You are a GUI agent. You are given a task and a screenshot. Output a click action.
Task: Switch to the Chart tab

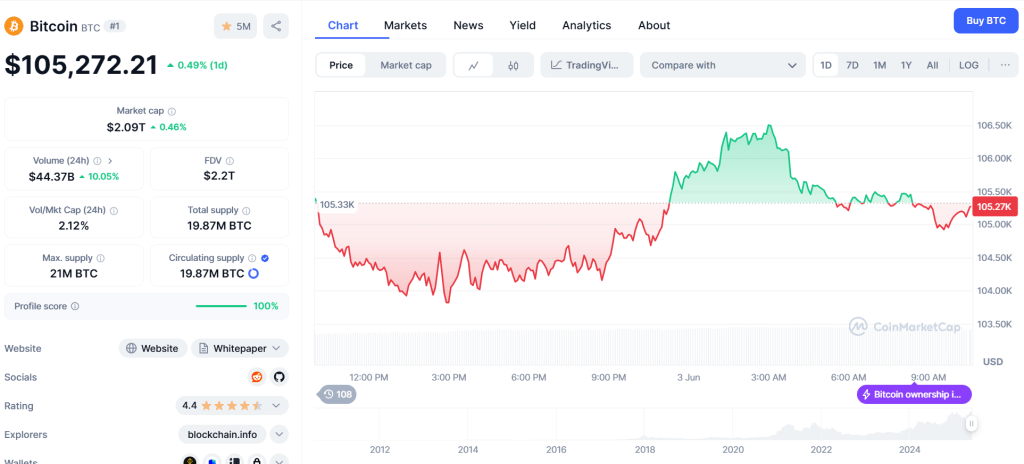pyautogui.click(x=343, y=25)
